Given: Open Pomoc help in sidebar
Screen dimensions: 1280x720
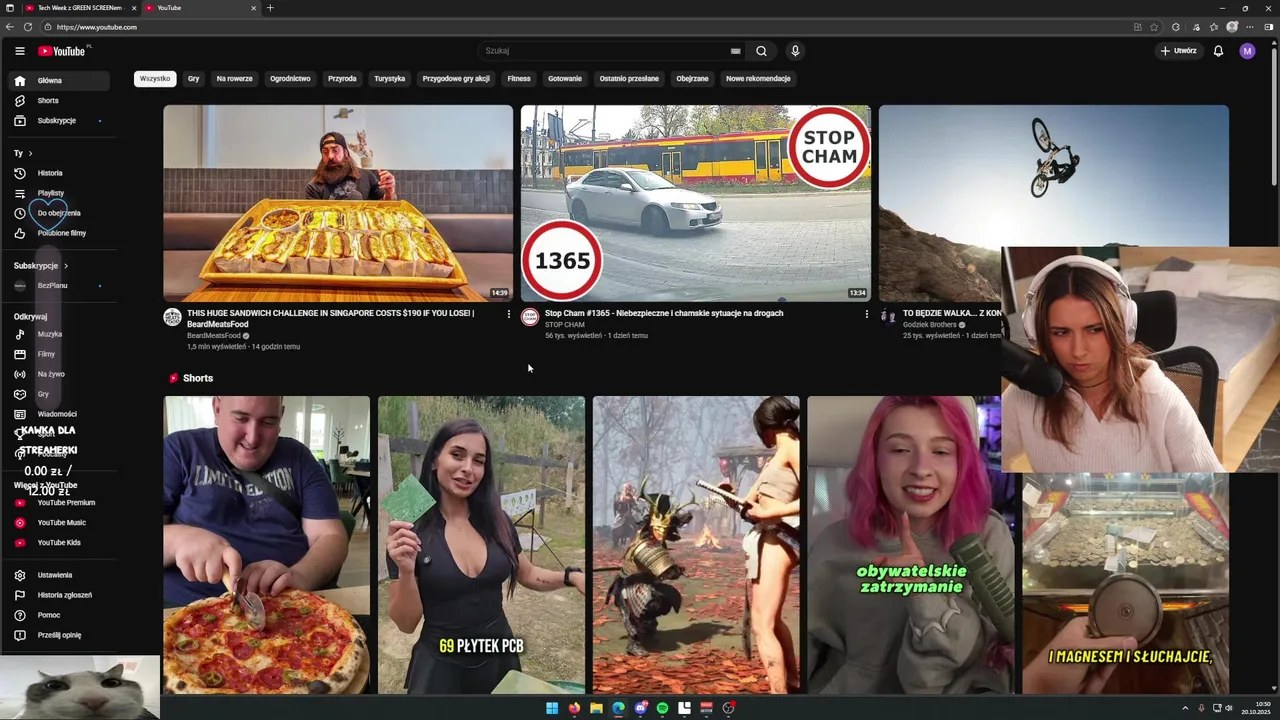Looking at the screenshot, I should (x=60, y=615).
